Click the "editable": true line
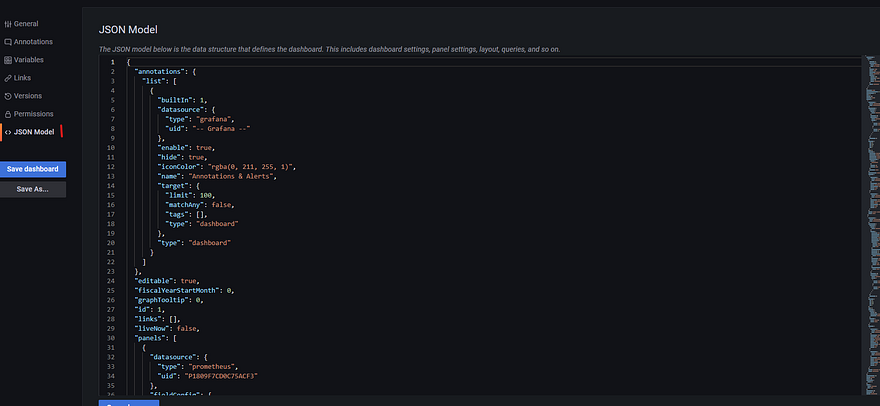Screen dimensions: 880x406 [167, 281]
